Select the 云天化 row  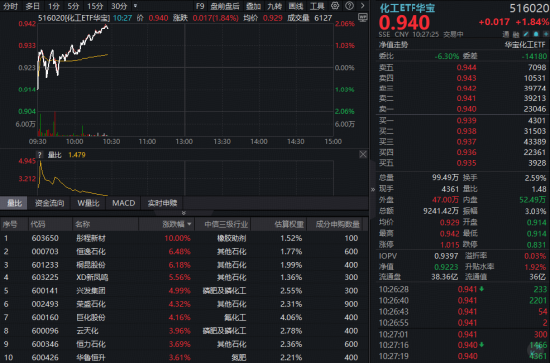click(x=183, y=331)
